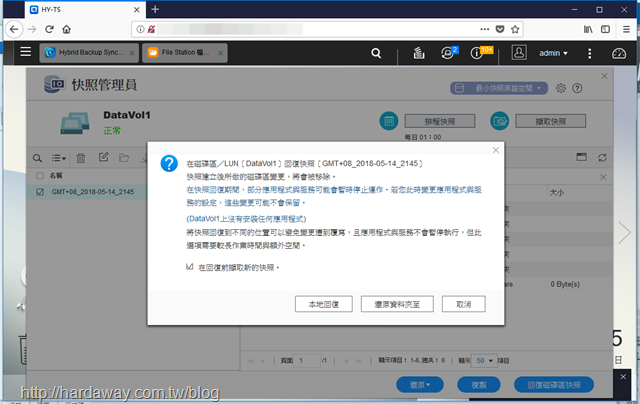Close the Hybrid Backup Sync tab

132,53
